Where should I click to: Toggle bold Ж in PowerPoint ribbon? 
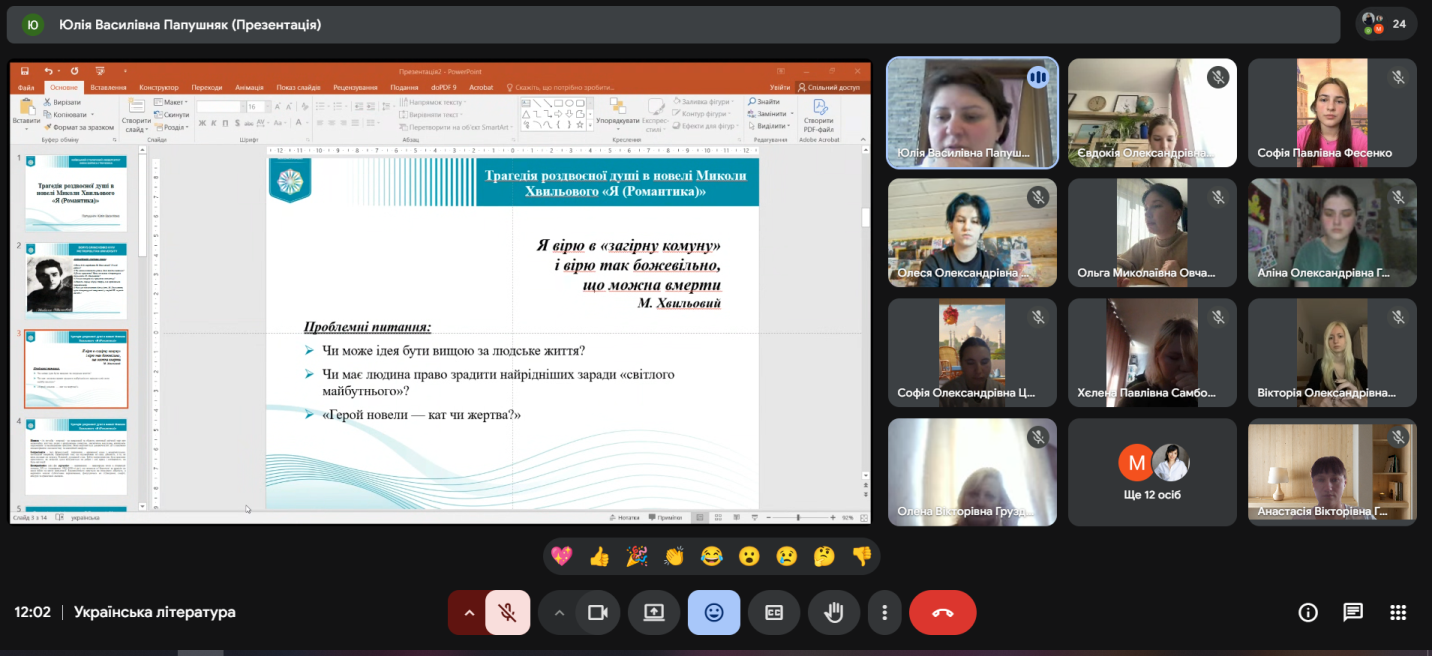click(202, 124)
